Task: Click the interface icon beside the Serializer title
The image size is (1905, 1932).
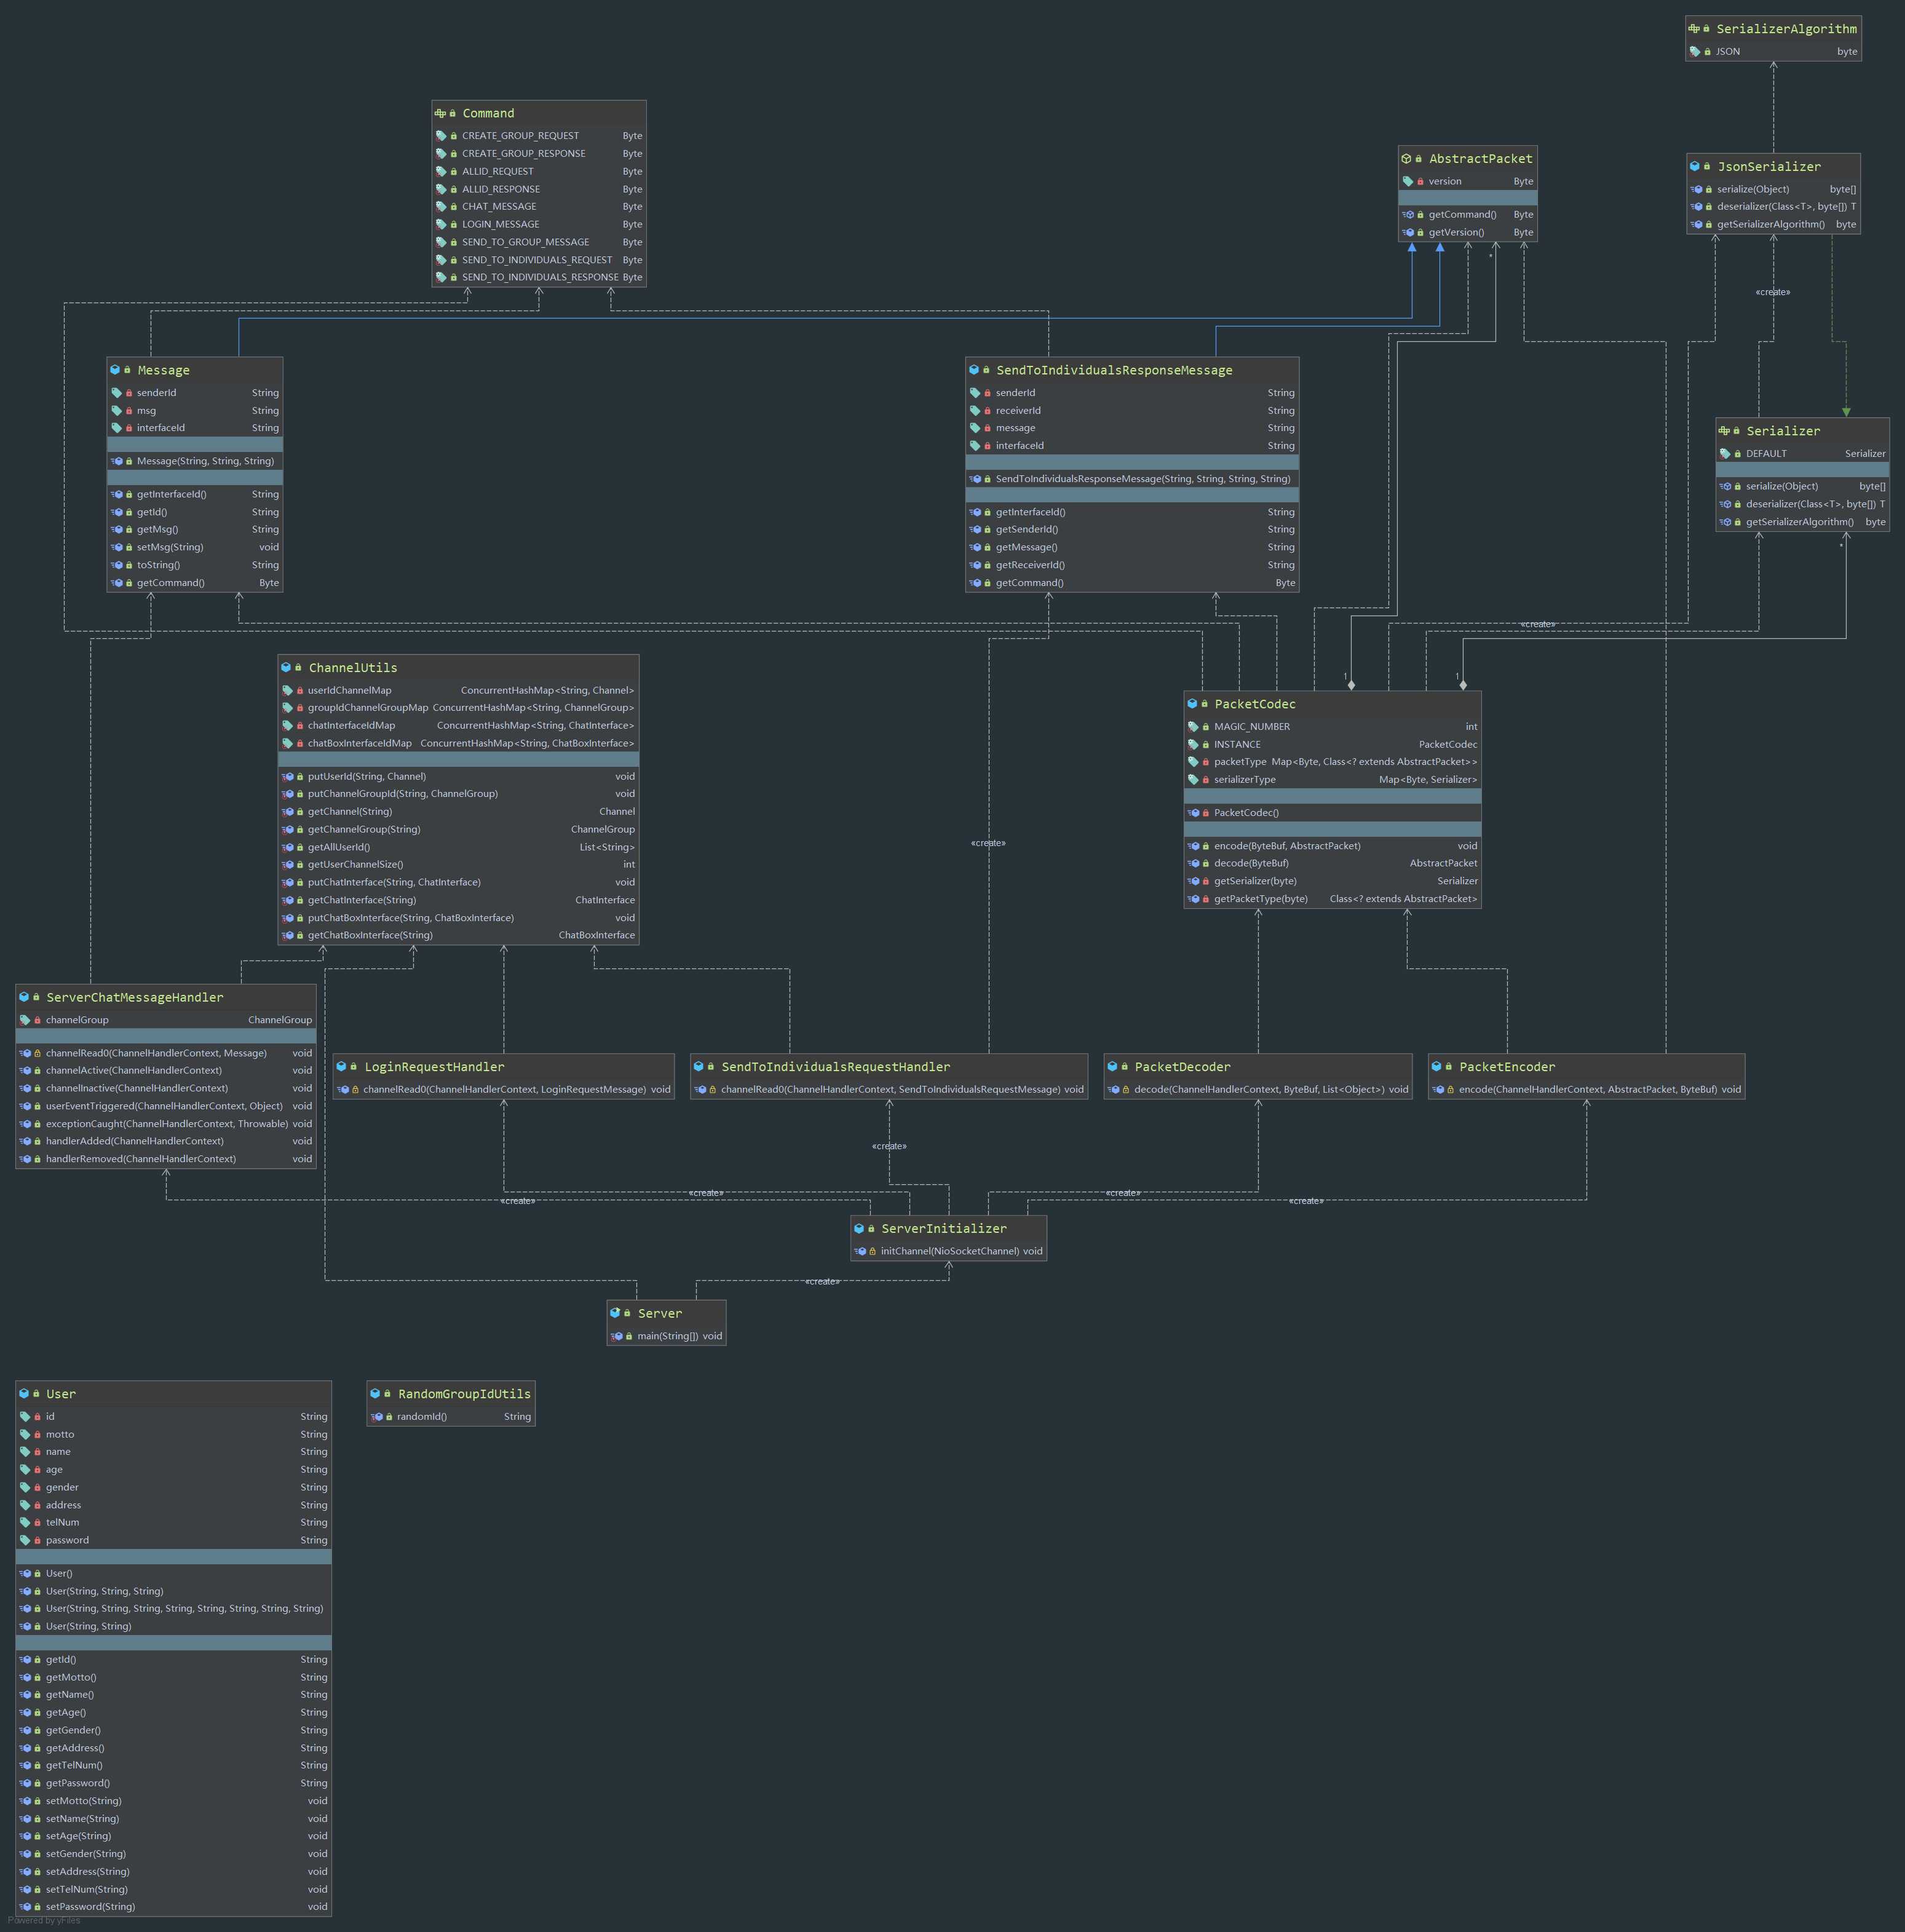Action: [x=1724, y=430]
